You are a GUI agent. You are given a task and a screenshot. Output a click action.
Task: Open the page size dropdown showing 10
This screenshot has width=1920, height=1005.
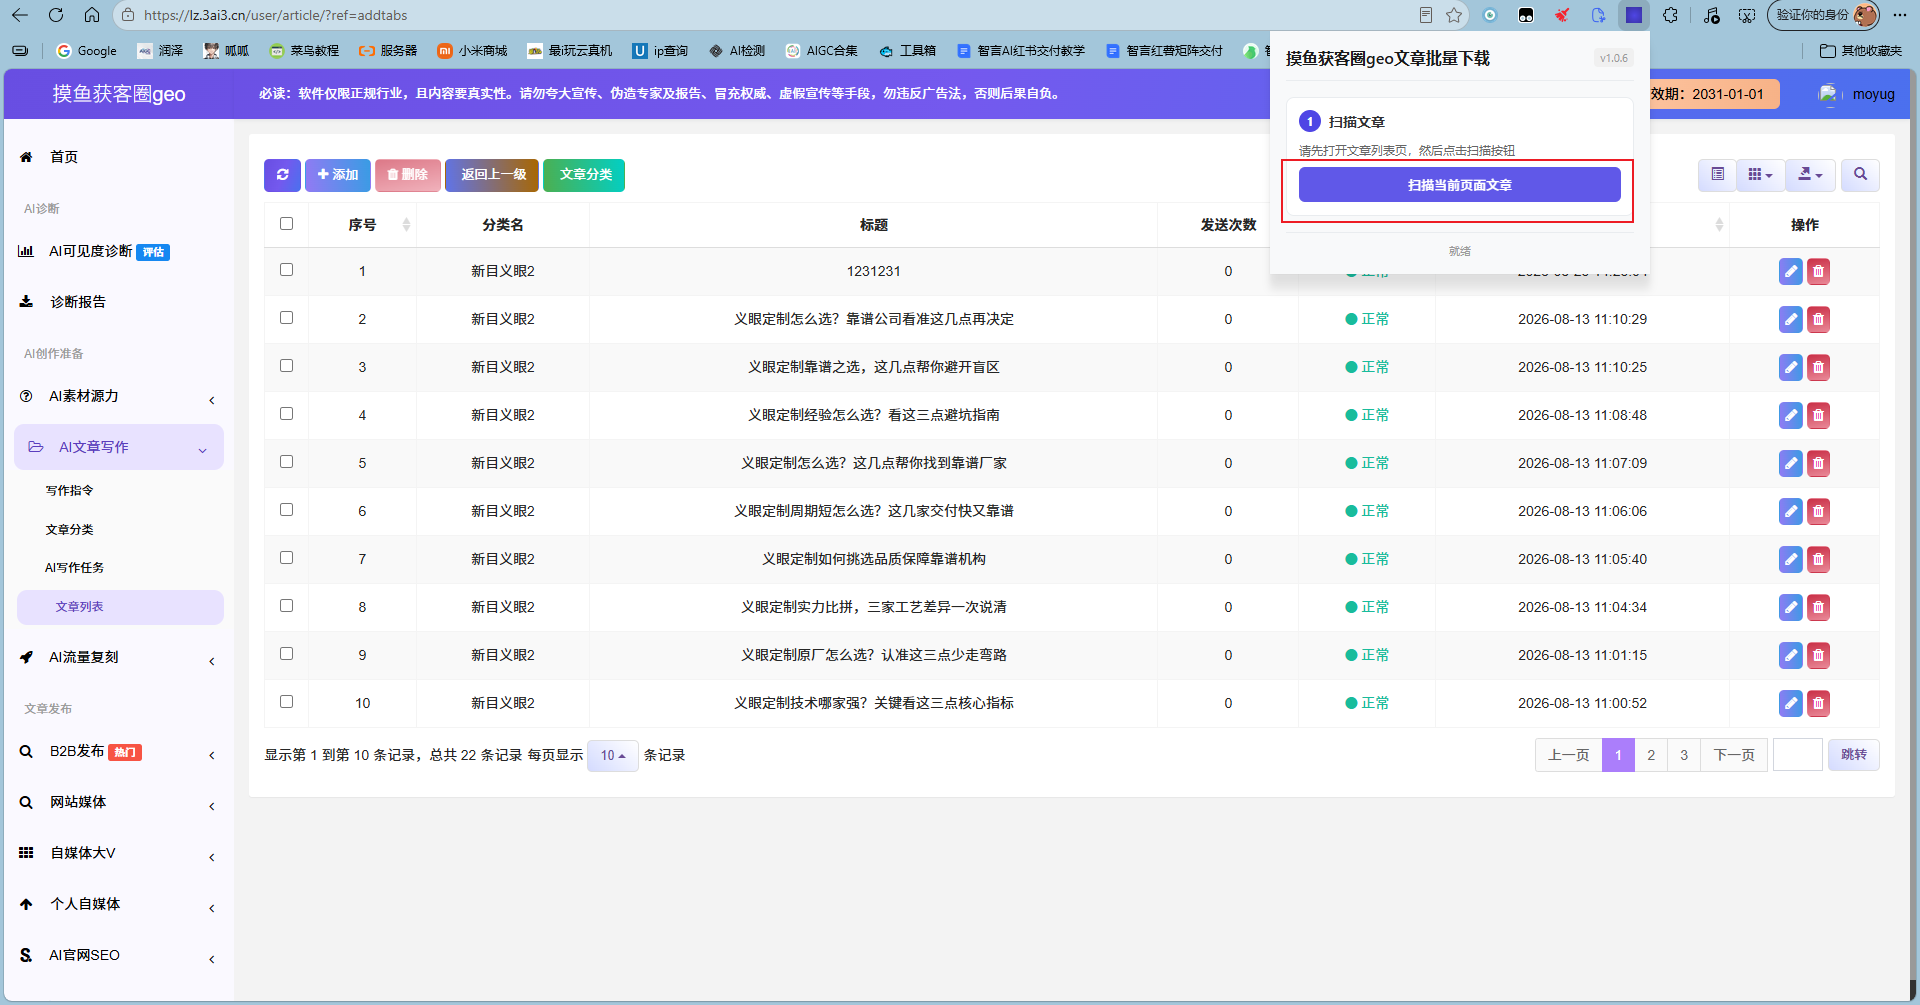pos(613,756)
